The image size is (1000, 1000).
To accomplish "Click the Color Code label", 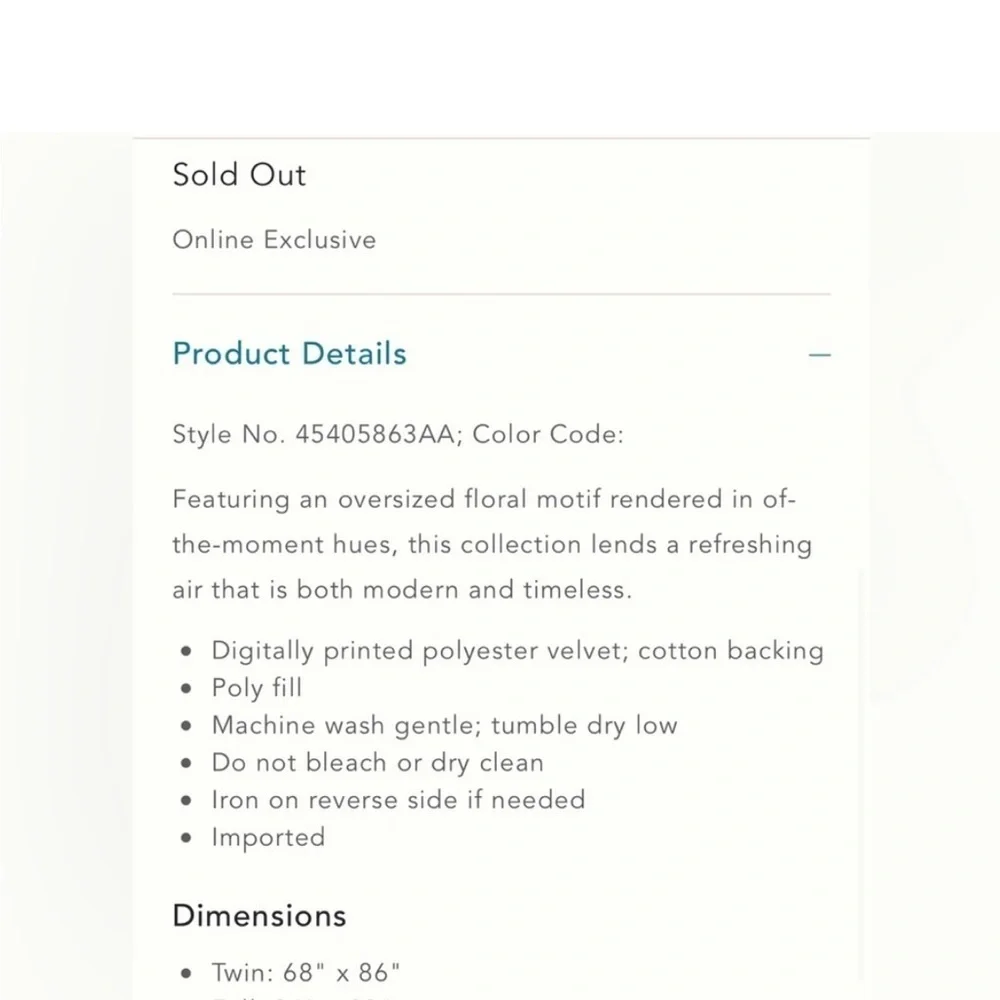I will (x=548, y=434).
